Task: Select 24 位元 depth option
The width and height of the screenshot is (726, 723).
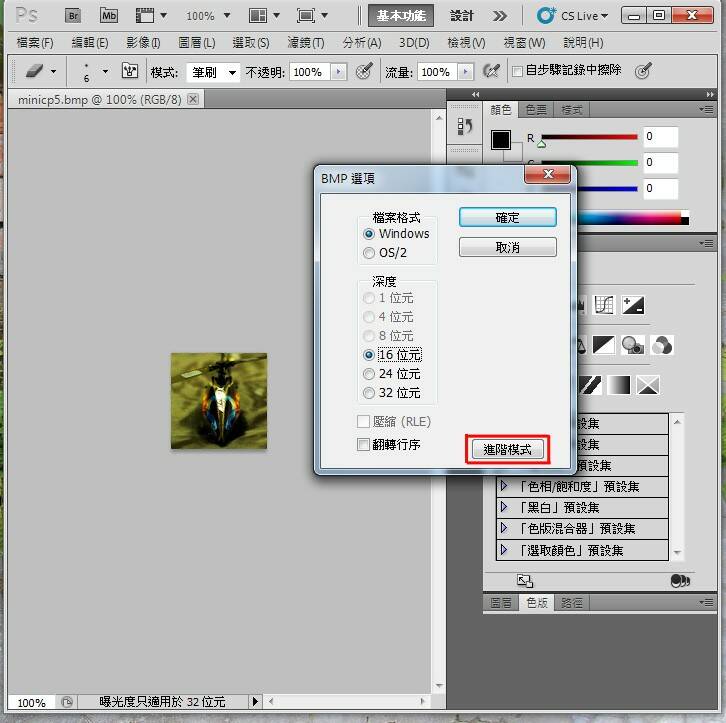Action: 369,374
